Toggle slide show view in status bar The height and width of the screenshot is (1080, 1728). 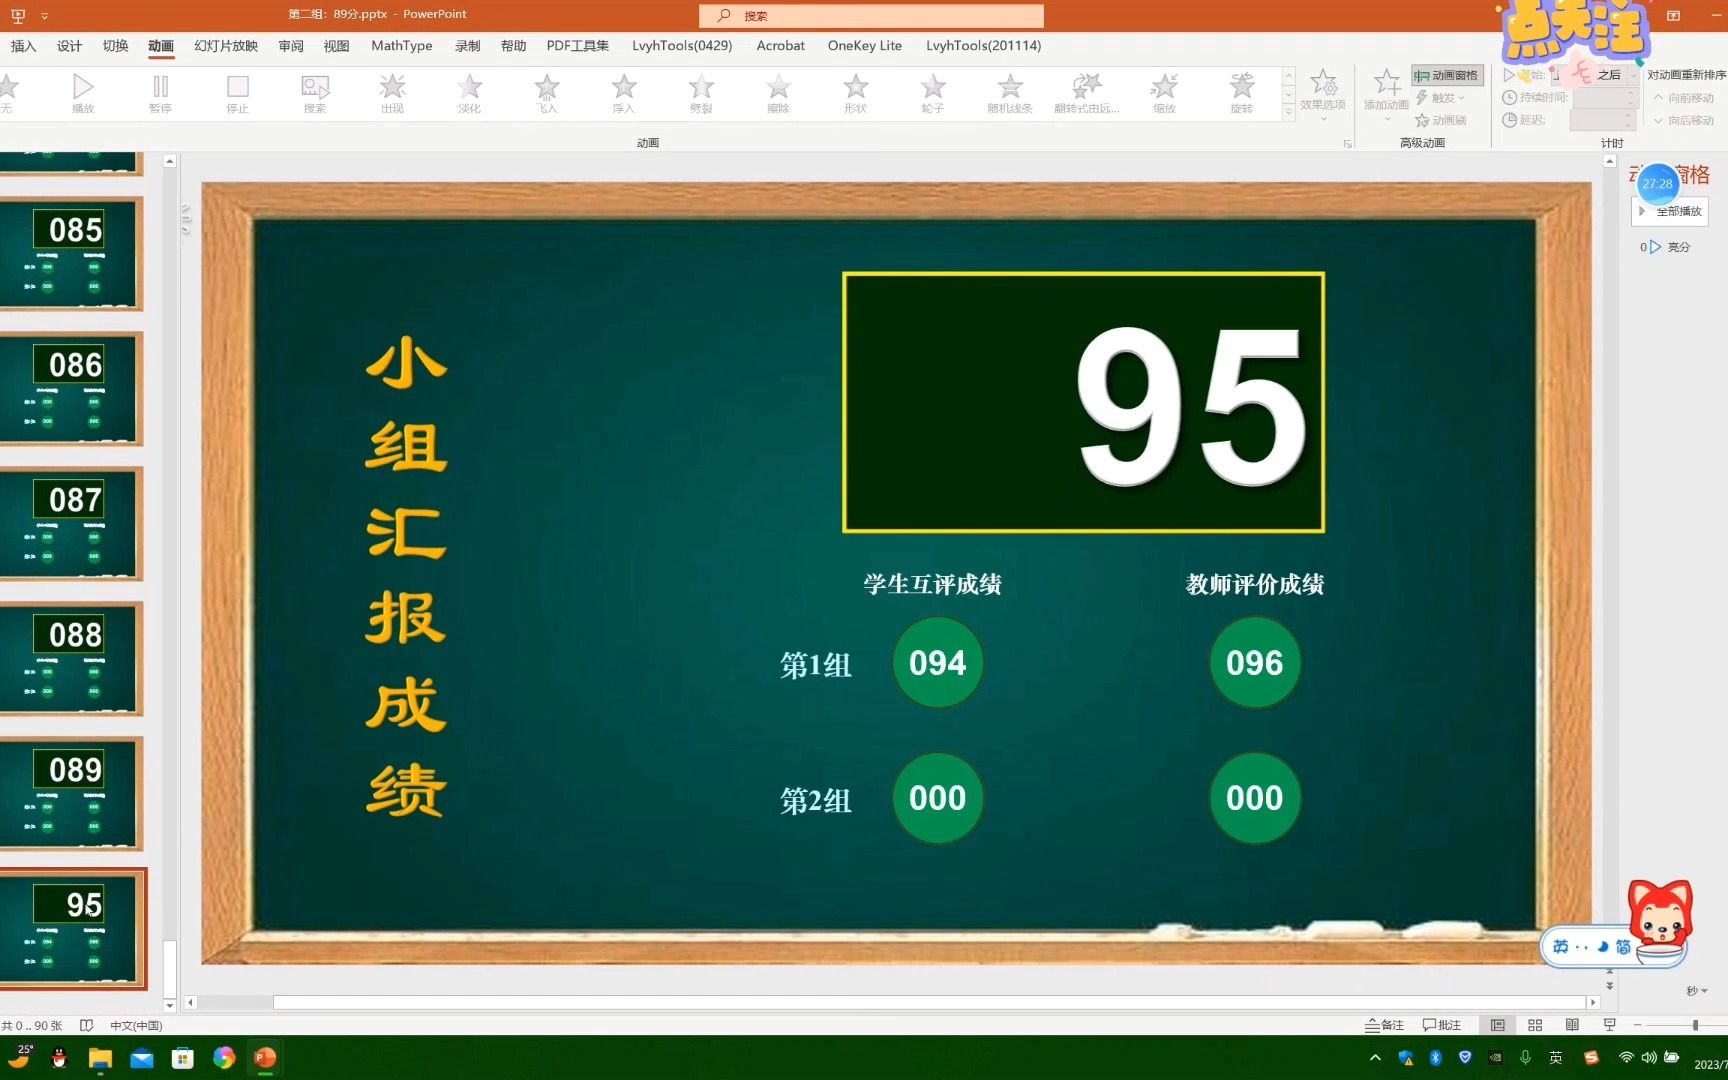pyautogui.click(x=1609, y=1025)
